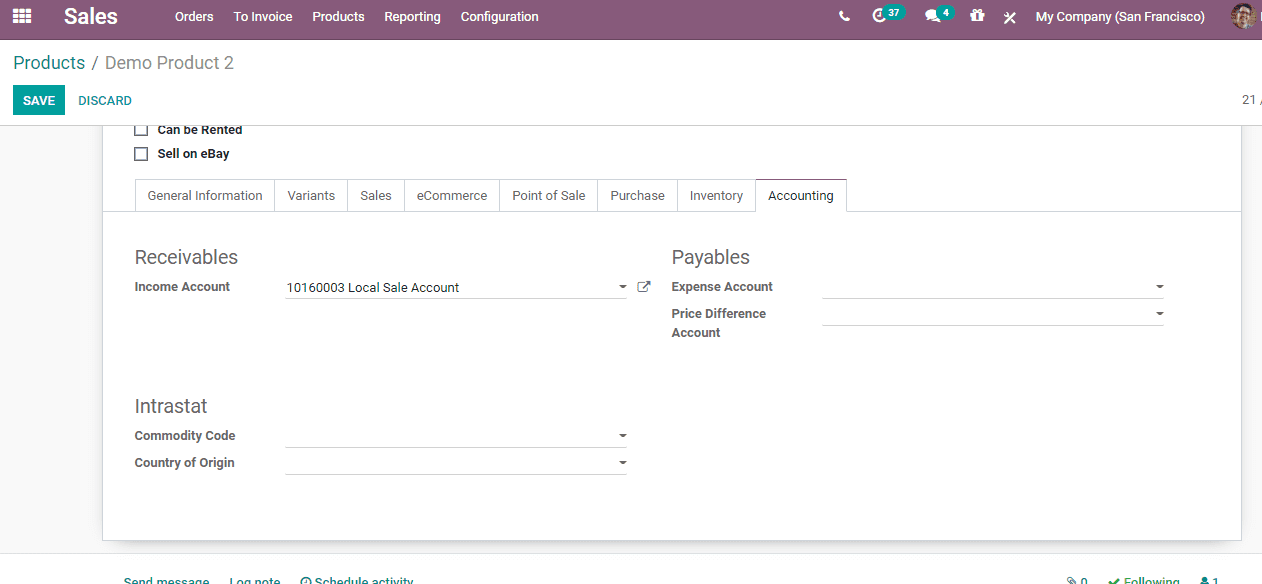Open the To Invoice menu
This screenshot has width=1262, height=584.
263,17
